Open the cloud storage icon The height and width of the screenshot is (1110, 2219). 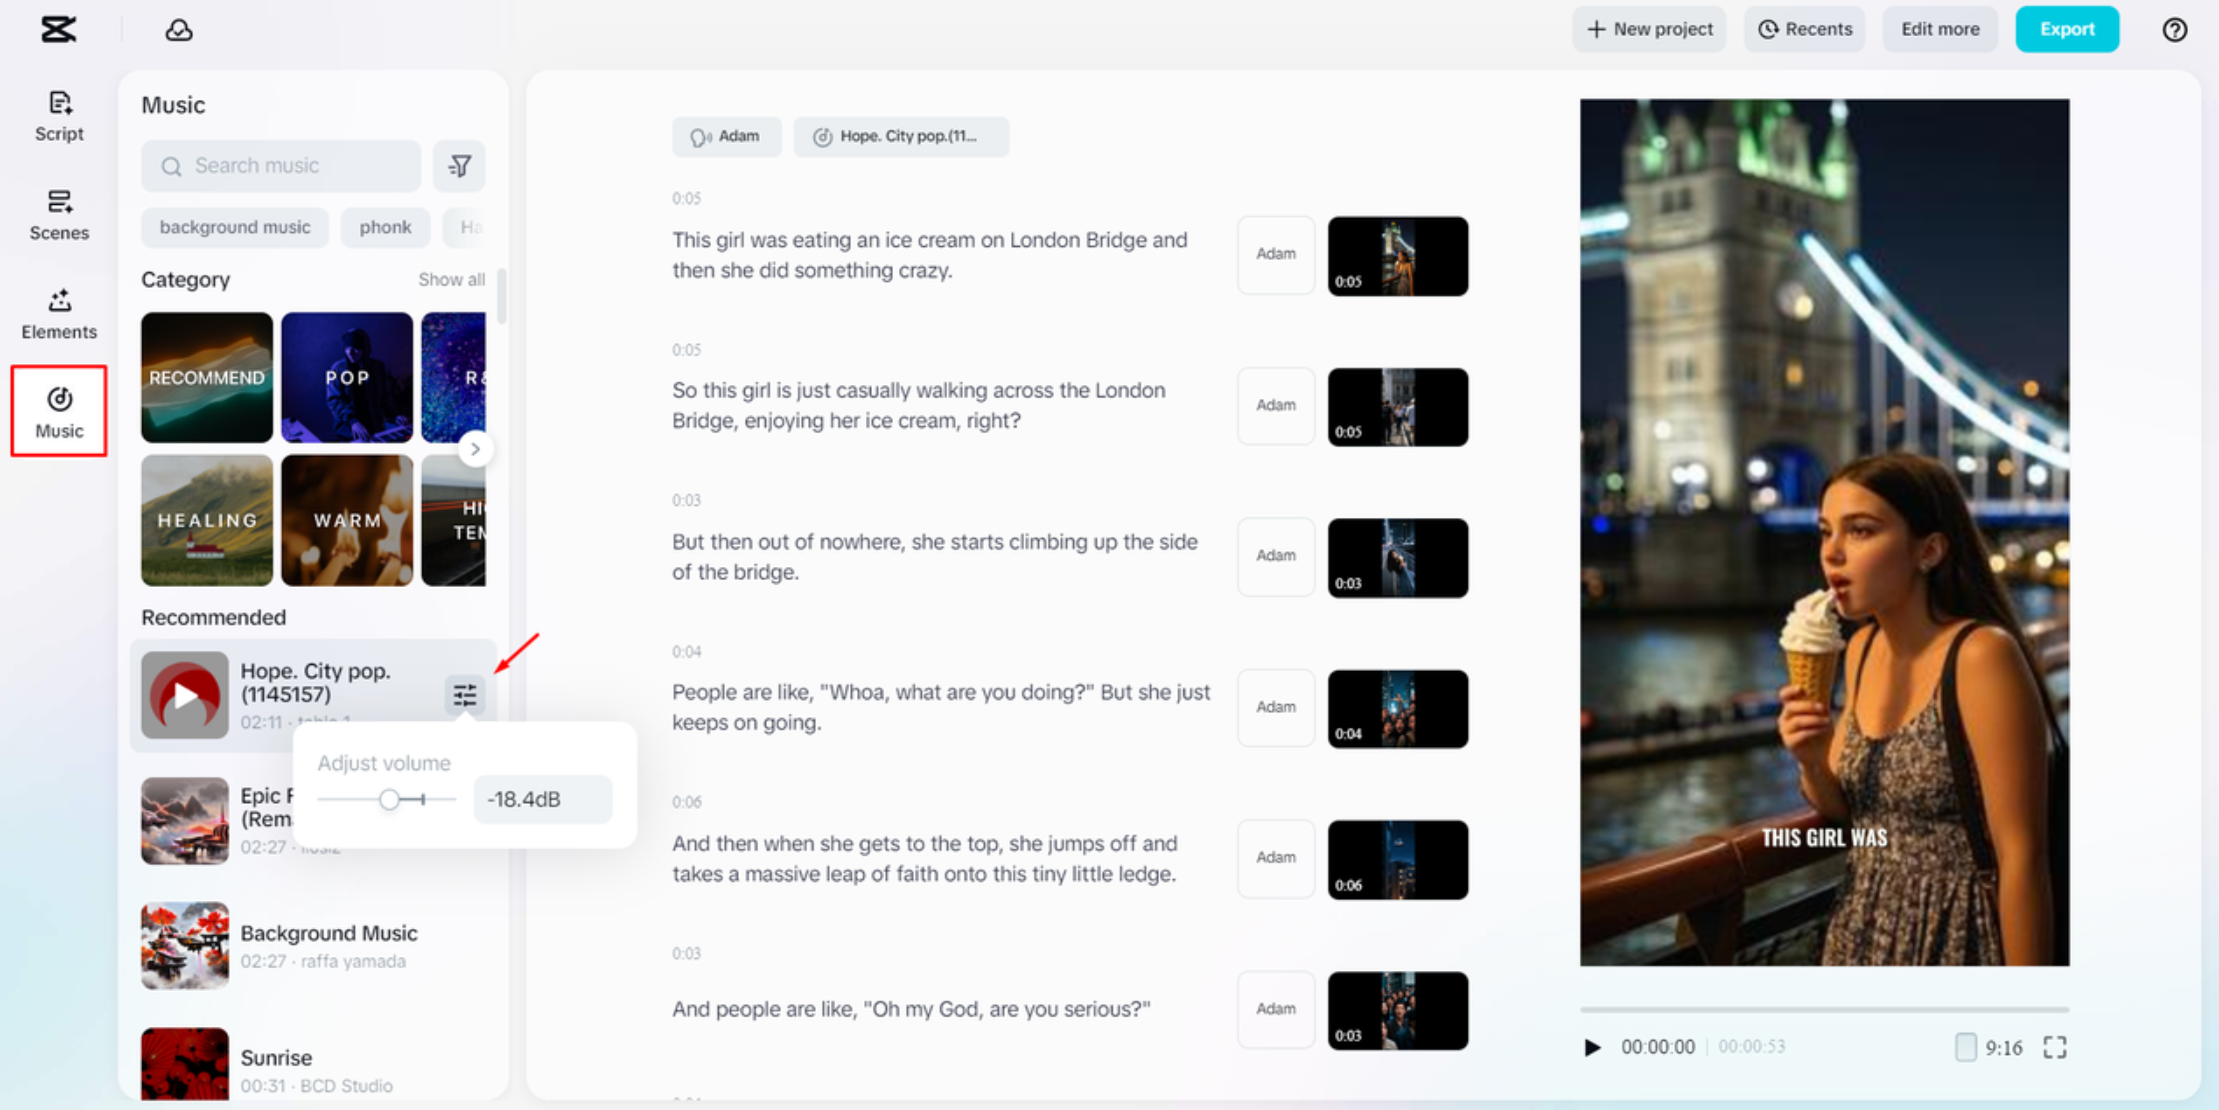click(x=179, y=30)
